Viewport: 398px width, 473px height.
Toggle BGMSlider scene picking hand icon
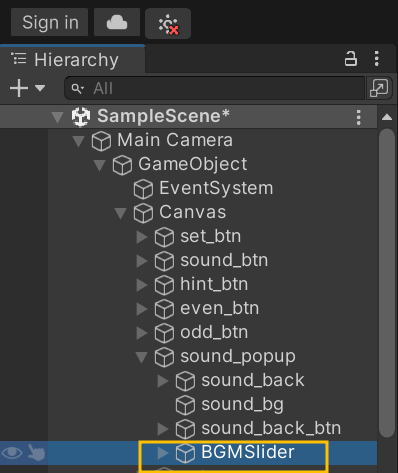[x=36, y=453]
